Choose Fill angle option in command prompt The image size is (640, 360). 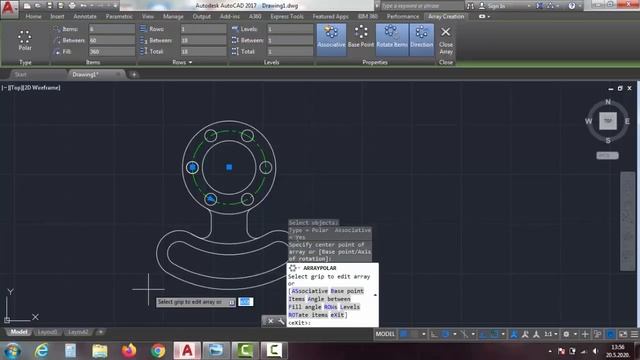305,307
